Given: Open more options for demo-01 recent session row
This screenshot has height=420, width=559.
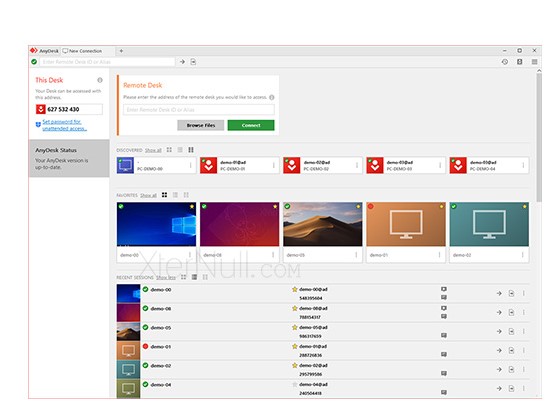Looking at the screenshot, I should pos(524,350).
